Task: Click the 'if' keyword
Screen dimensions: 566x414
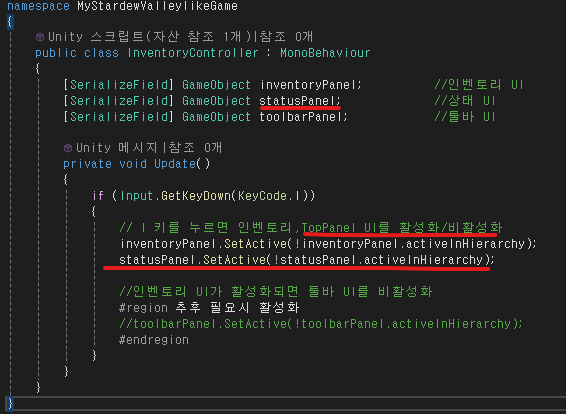Action: (x=98, y=196)
